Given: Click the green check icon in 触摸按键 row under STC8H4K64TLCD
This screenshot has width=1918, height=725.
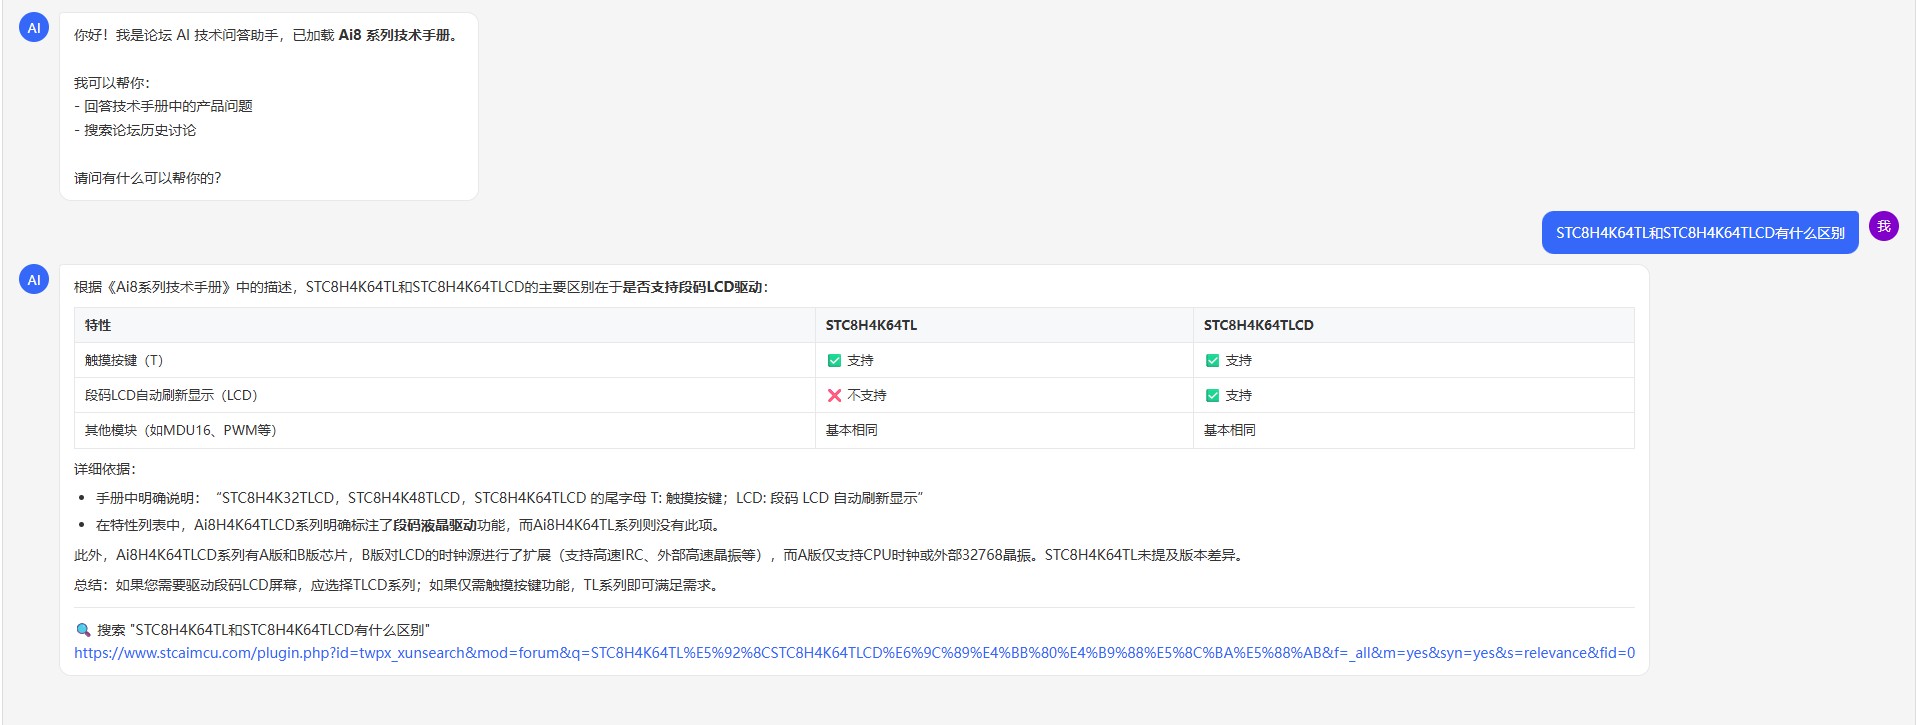Looking at the screenshot, I should 1212,360.
